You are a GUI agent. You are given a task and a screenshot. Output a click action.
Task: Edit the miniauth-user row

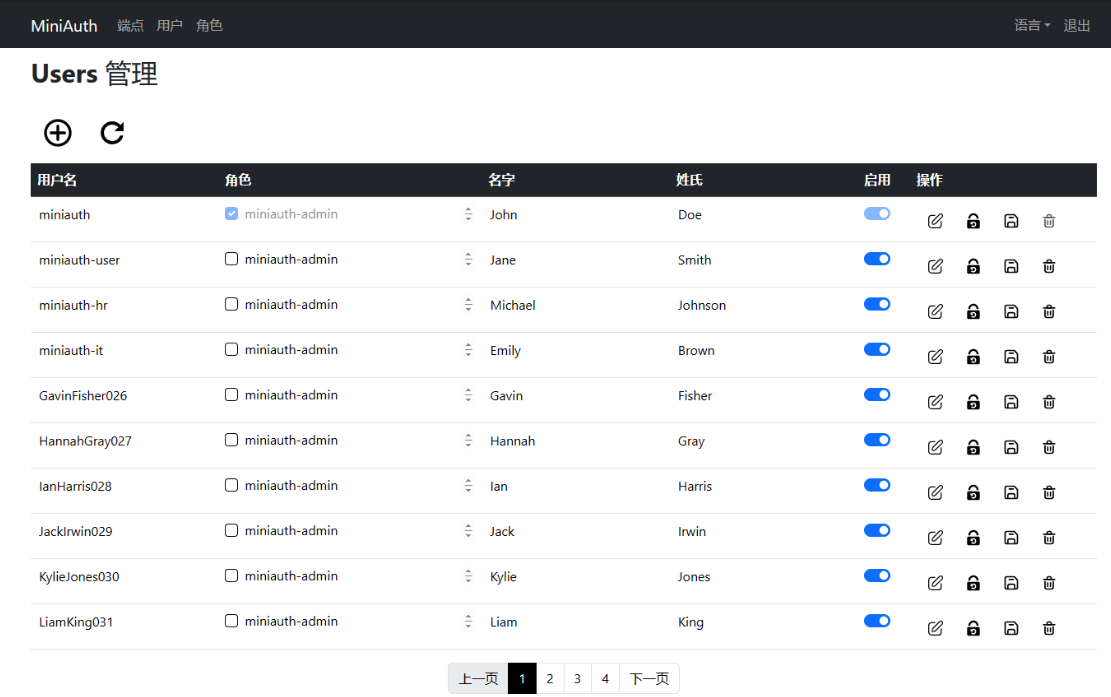click(x=935, y=266)
